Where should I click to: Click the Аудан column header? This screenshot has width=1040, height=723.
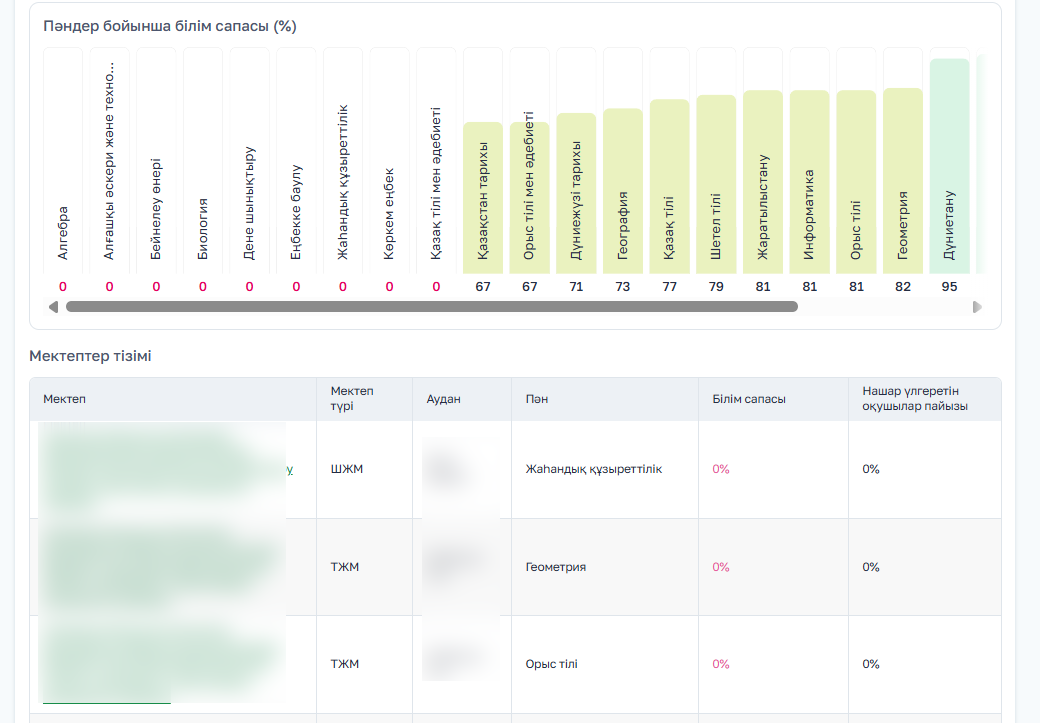tap(462, 399)
